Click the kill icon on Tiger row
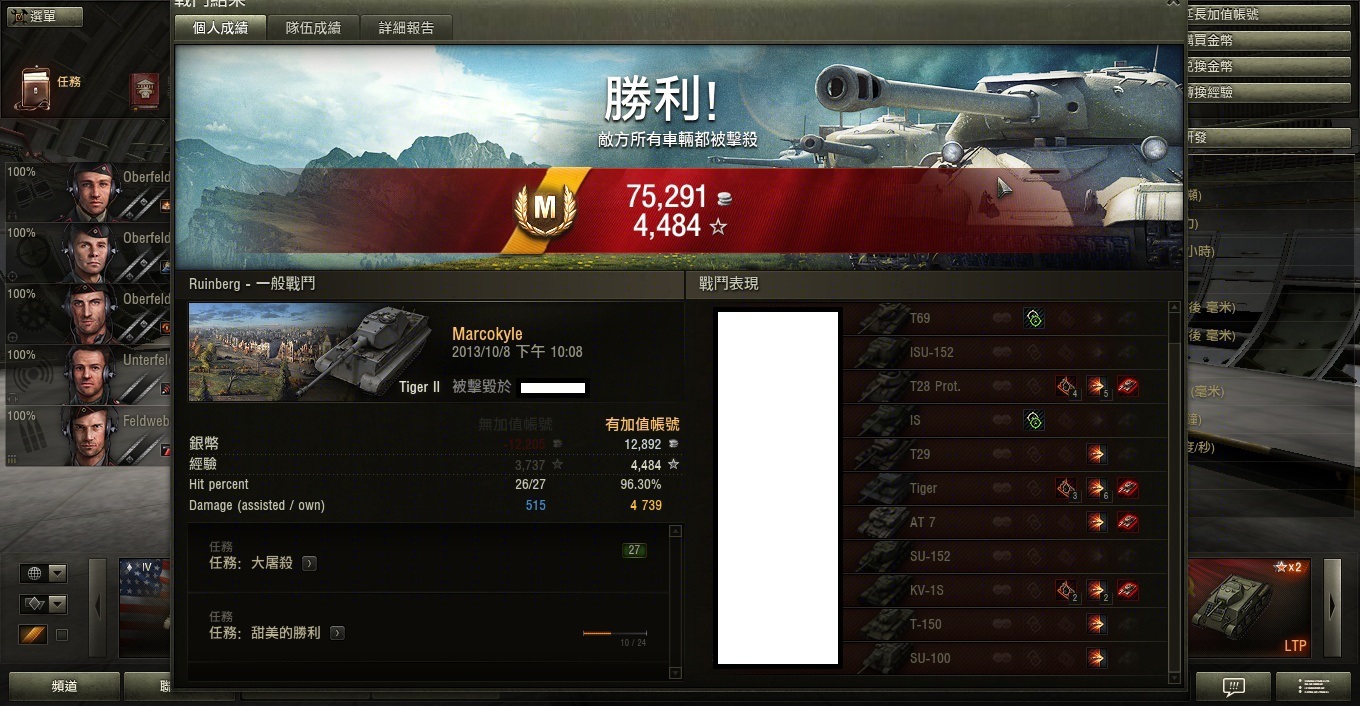This screenshot has height=706, width=1360. (x=1127, y=488)
